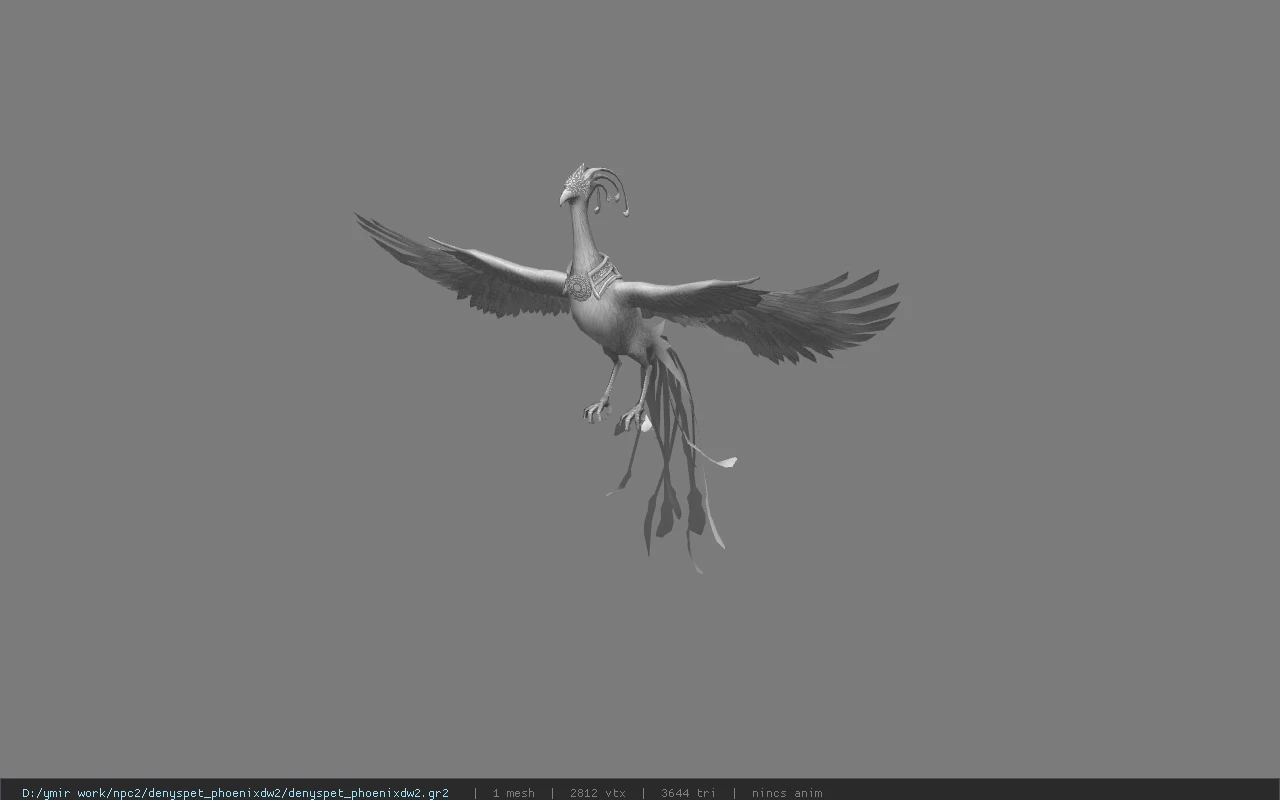Click the denyspet_phoenixdw2.gr2 file path in status bar
Viewport: 1280px width, 800px height.
pos(235,793)
